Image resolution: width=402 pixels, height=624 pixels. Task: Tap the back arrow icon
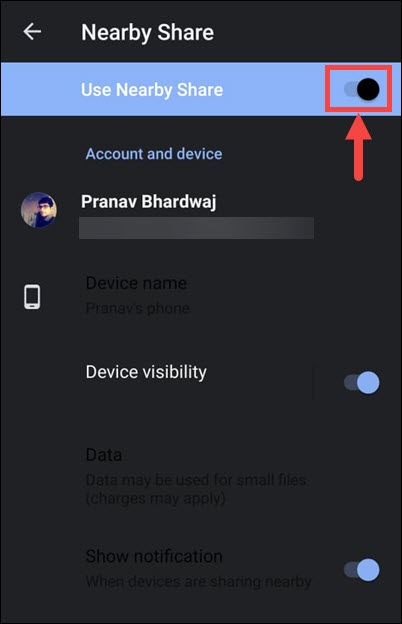pyautogui.click(x=32, y=31)
